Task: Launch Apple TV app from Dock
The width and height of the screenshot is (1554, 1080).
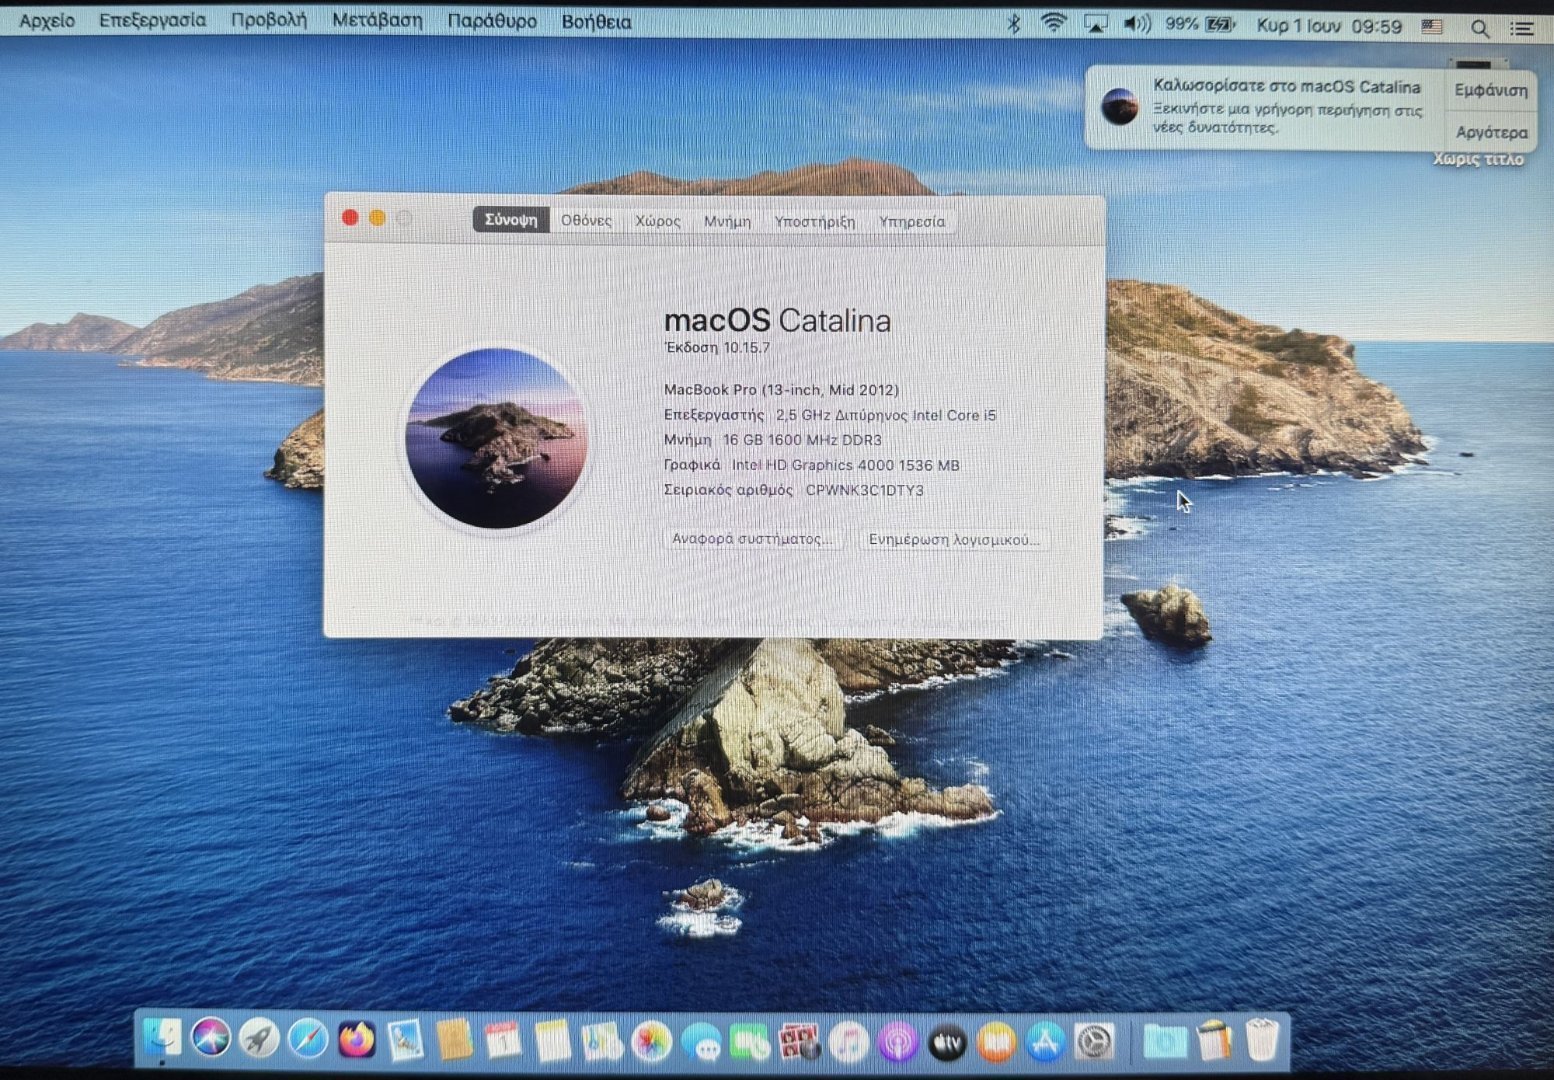Action: coord(947,1043)
